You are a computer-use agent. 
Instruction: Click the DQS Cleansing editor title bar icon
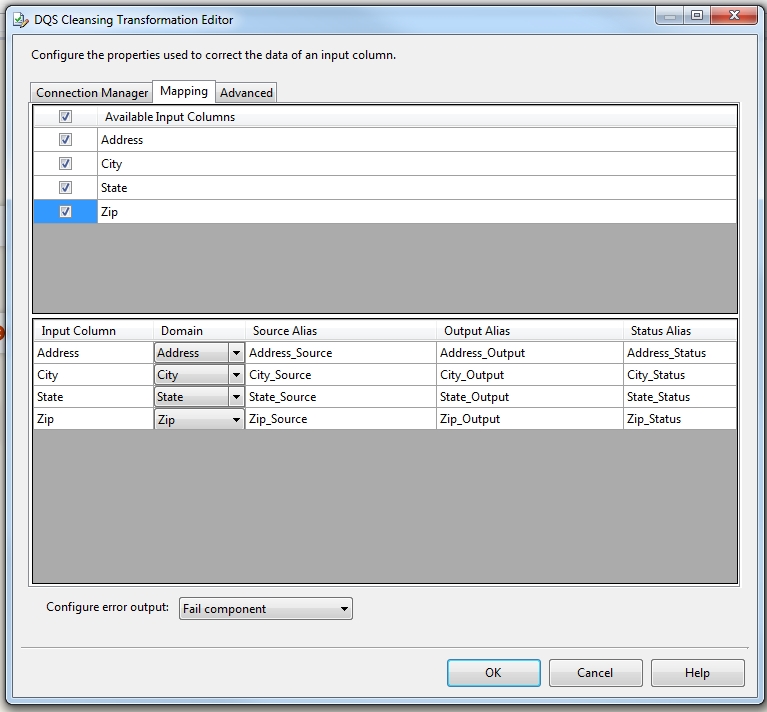point(19,19)
